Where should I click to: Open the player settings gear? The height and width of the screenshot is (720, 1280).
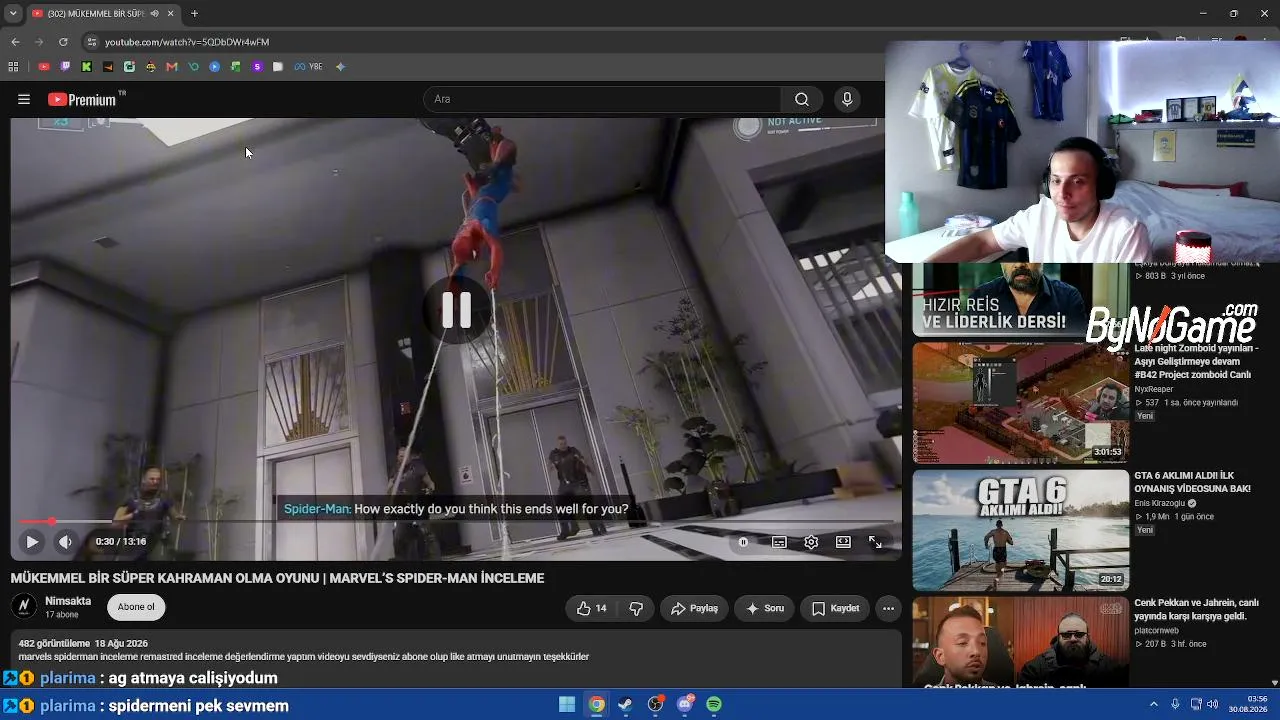click(811, 542)
